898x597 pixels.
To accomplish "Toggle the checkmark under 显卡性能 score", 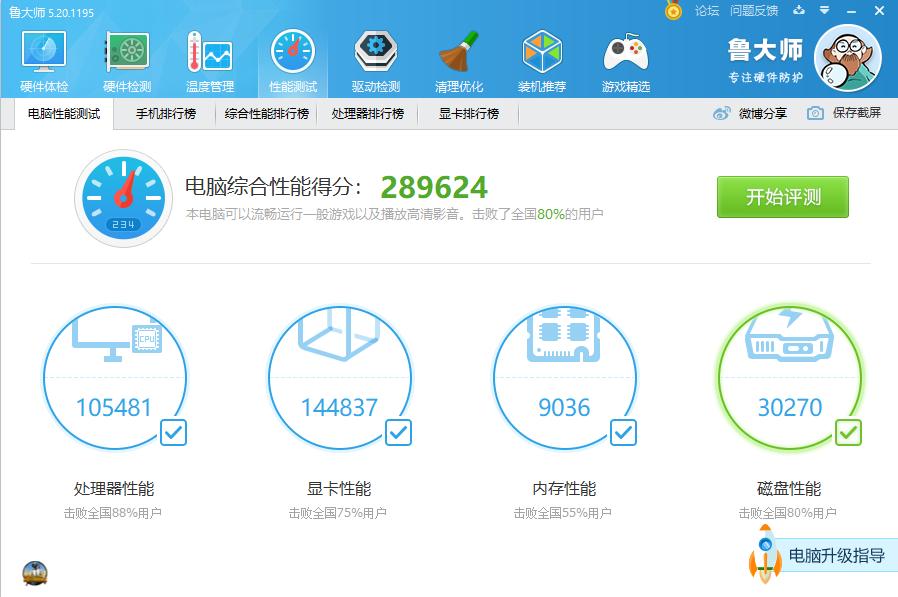I will [x=399, y=433].
